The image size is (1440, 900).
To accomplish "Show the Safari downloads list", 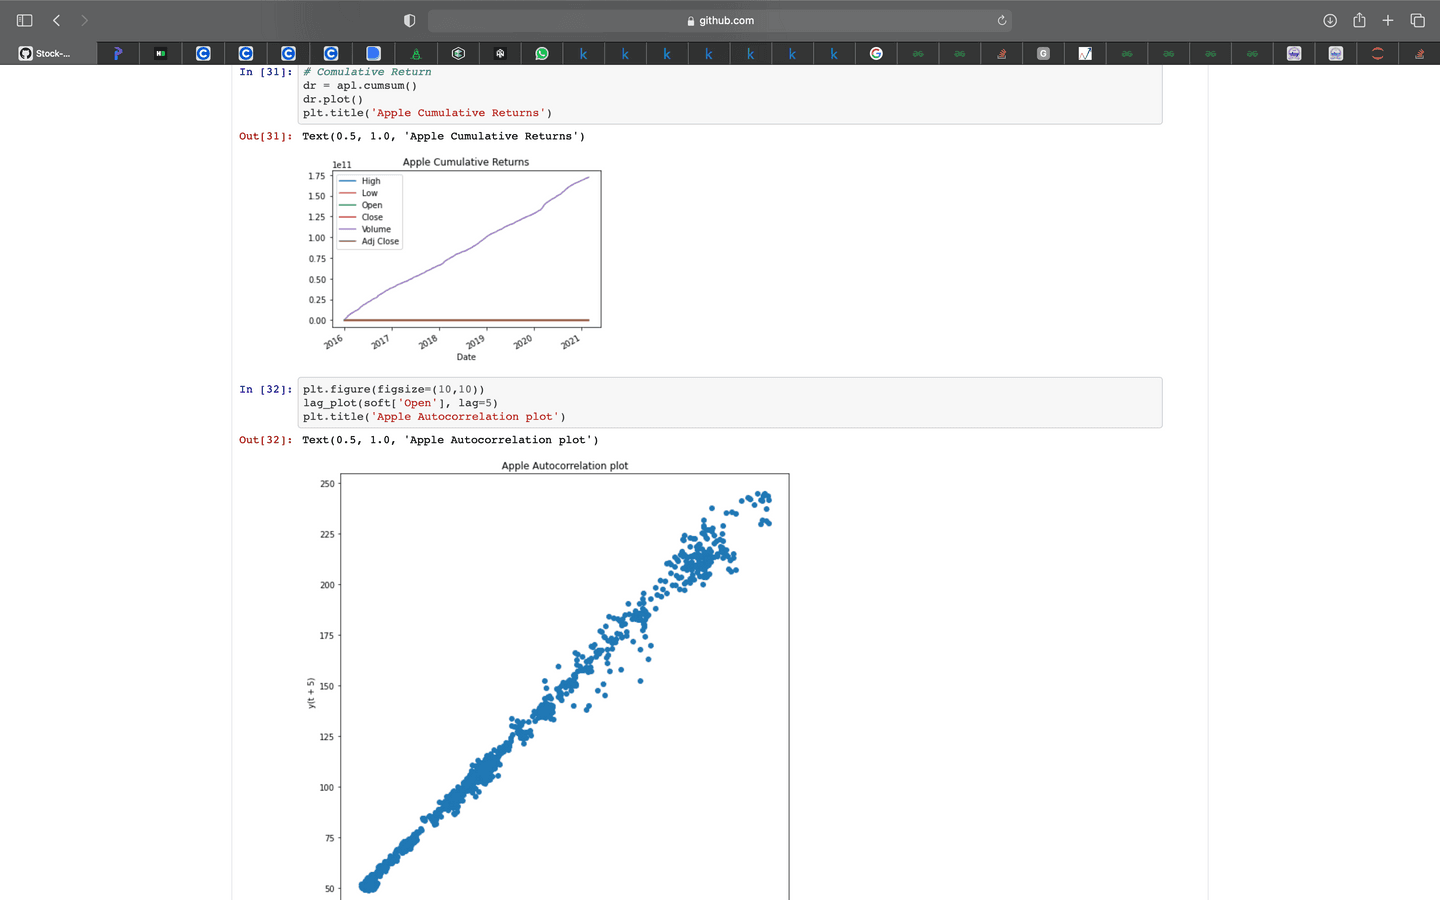I will tap(1330, 20).
